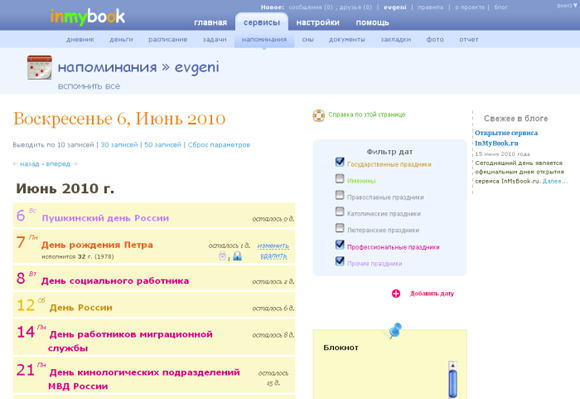
Task: Go to расписание section
Action: (168, 40)
